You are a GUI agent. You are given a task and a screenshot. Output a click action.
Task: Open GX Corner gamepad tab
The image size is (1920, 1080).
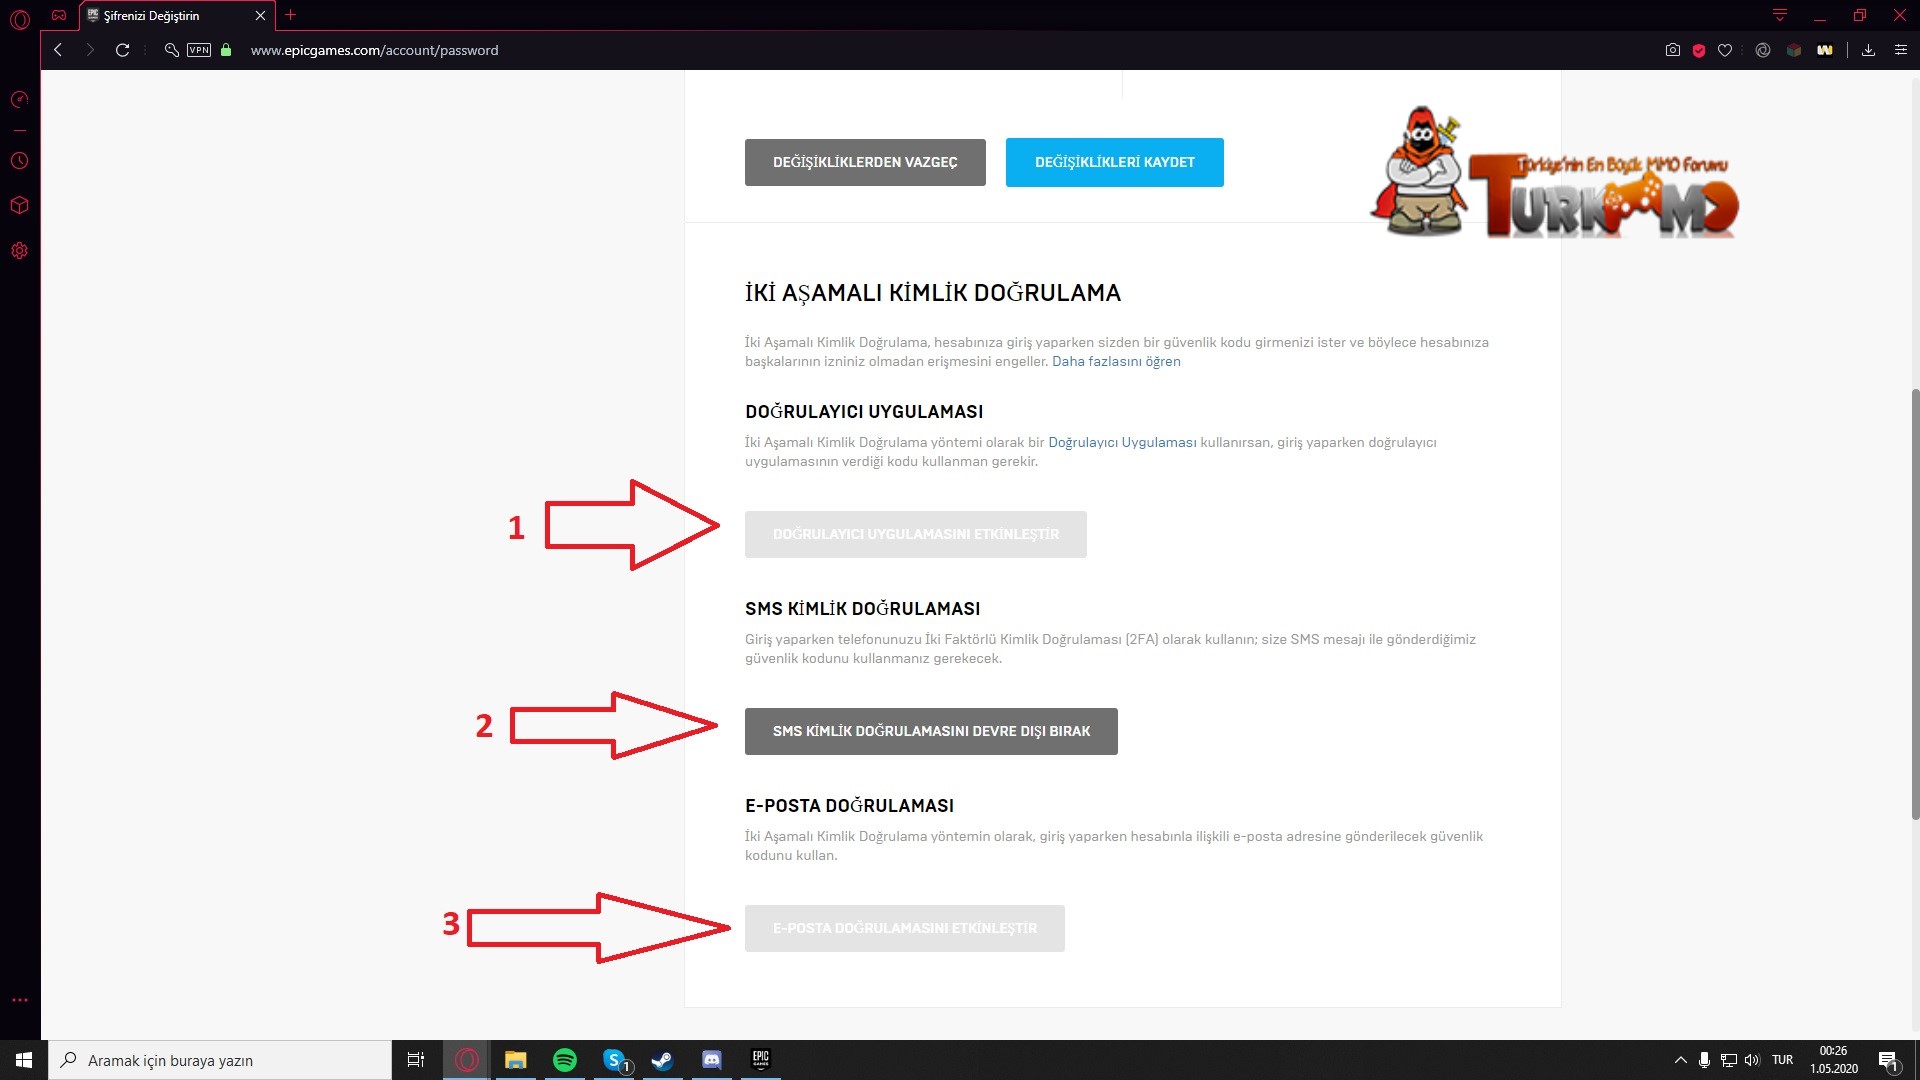59,15
